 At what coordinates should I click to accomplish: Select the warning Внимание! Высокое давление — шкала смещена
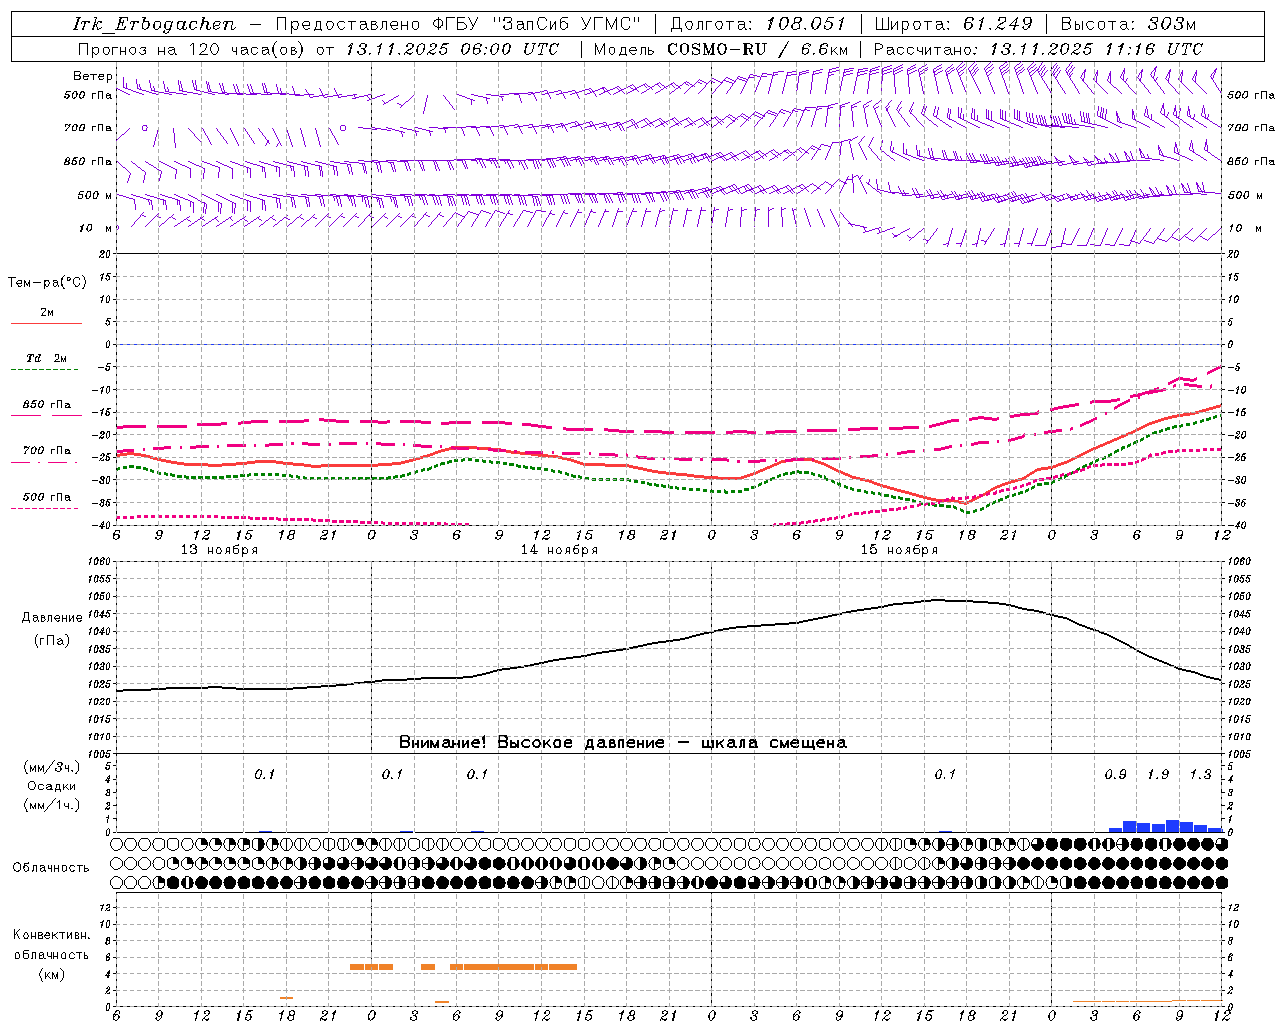point(622,743)
